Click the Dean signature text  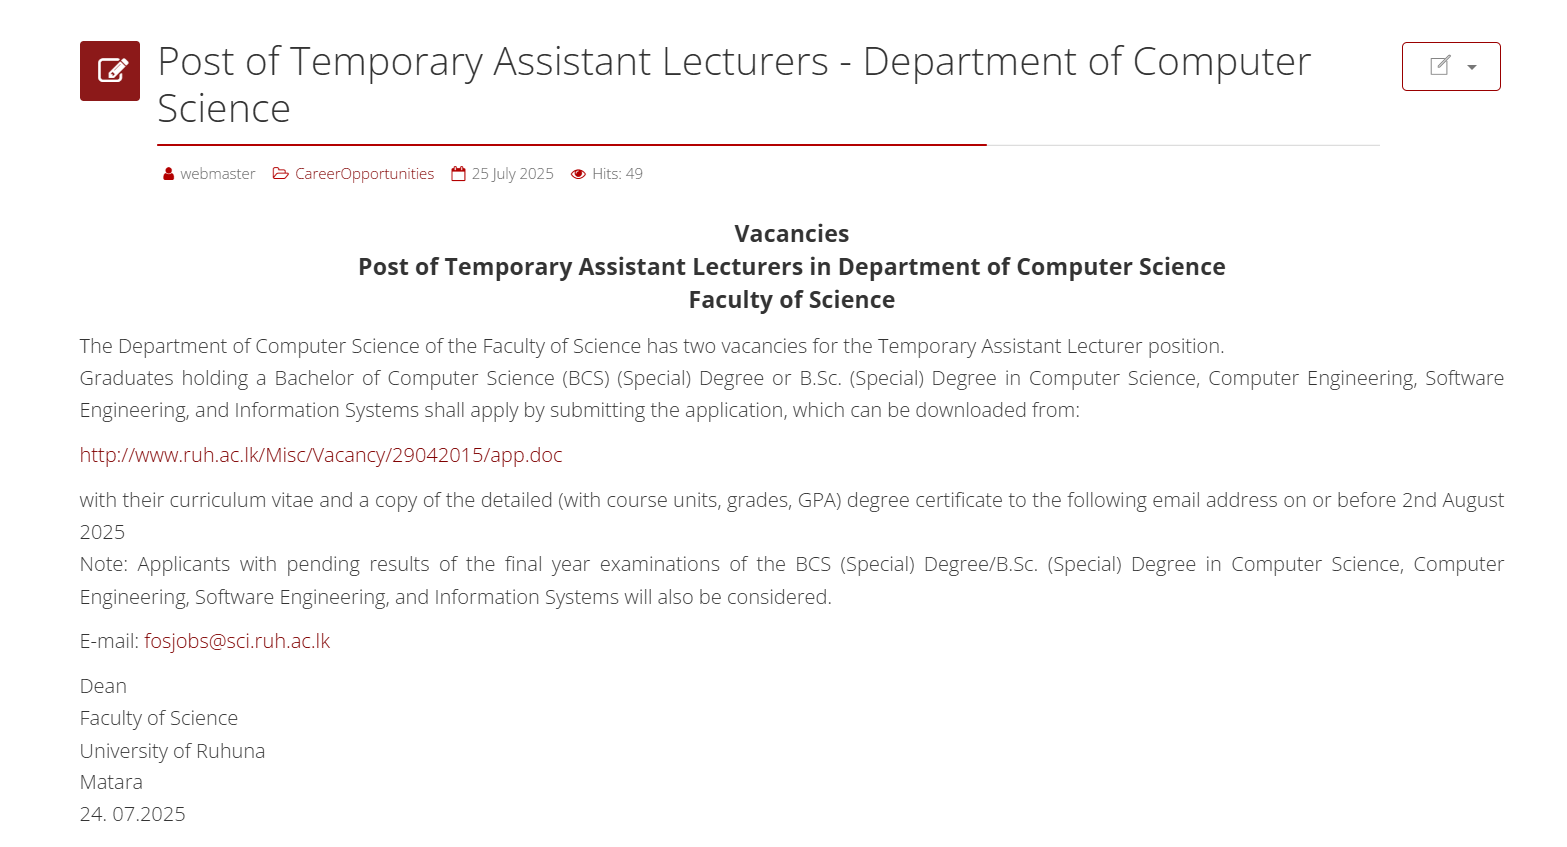click(103, 686)
